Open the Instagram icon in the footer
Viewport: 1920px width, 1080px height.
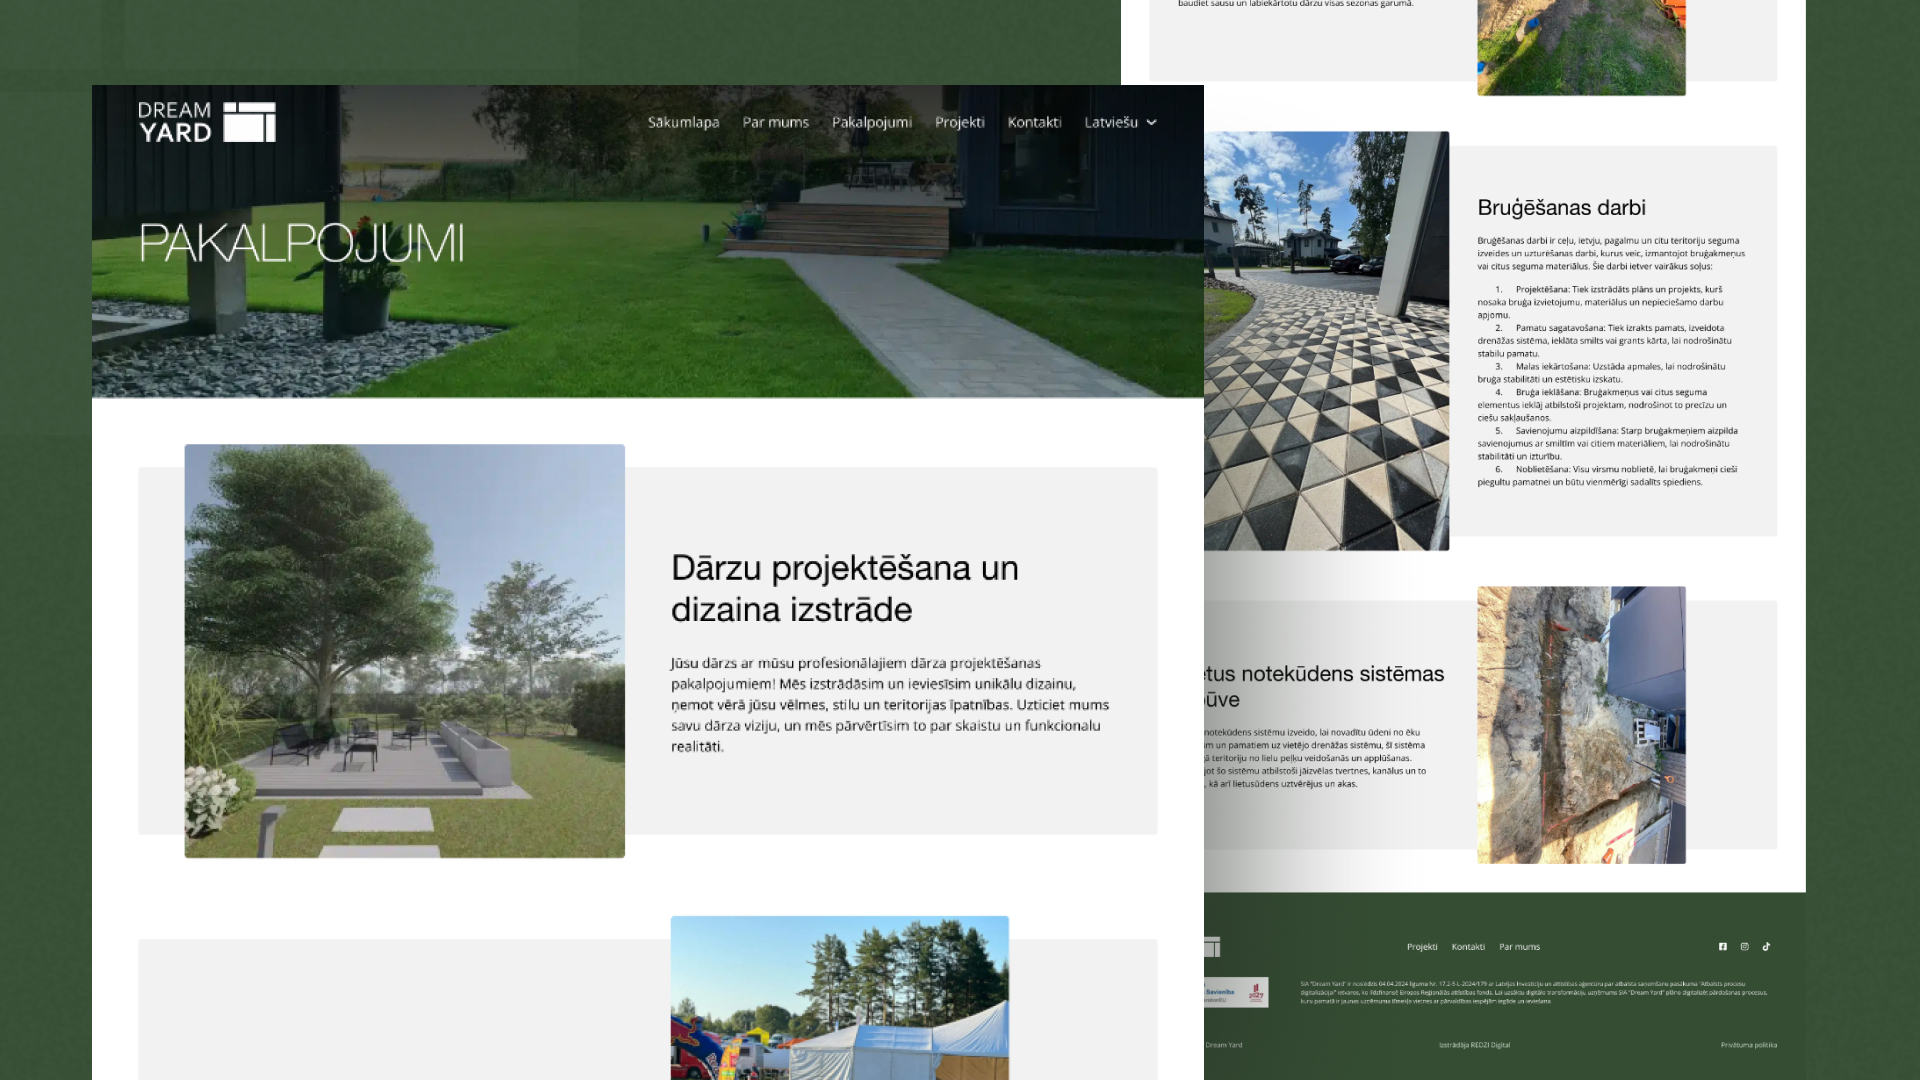pos(1745,946)
